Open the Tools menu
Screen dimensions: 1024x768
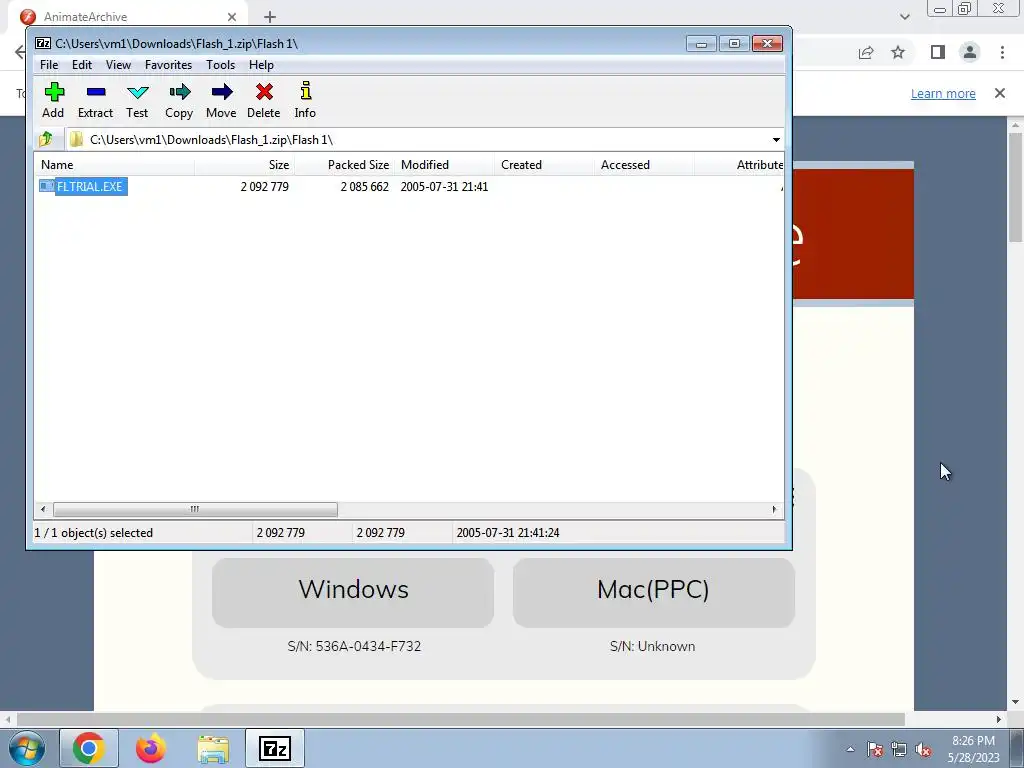tap(221, 65)
